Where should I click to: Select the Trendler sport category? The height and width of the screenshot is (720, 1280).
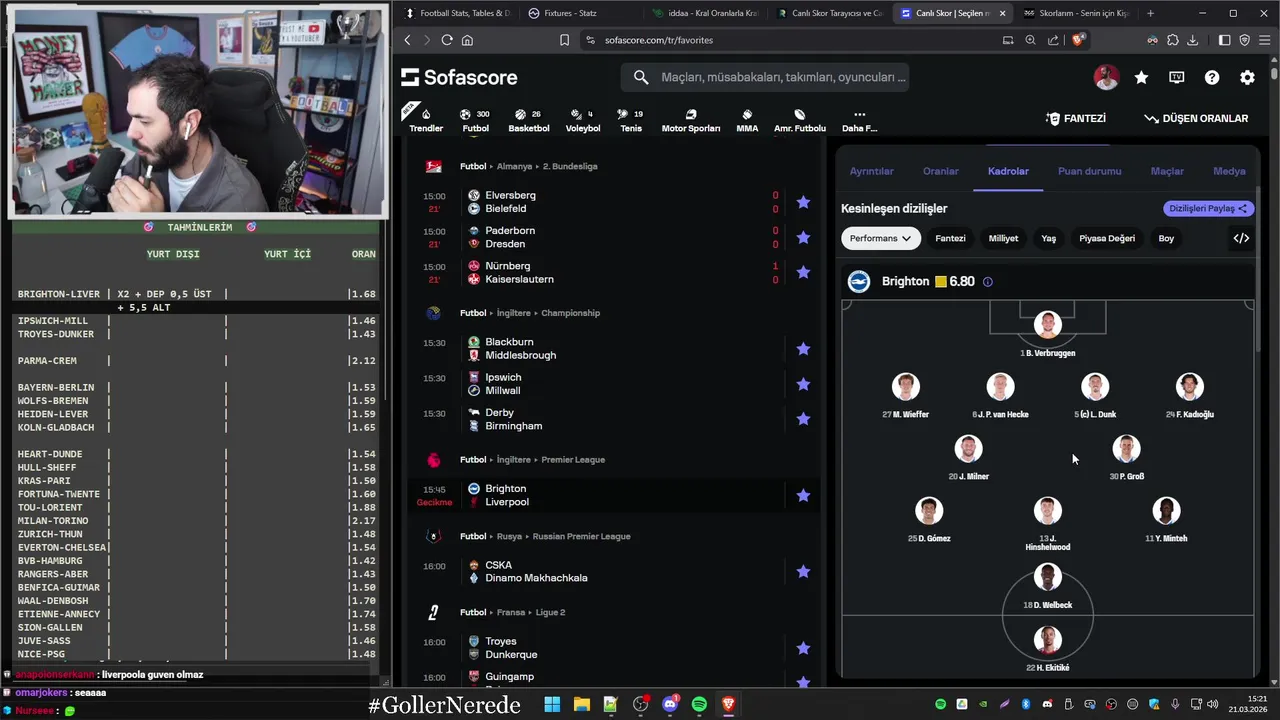[426, 120]
